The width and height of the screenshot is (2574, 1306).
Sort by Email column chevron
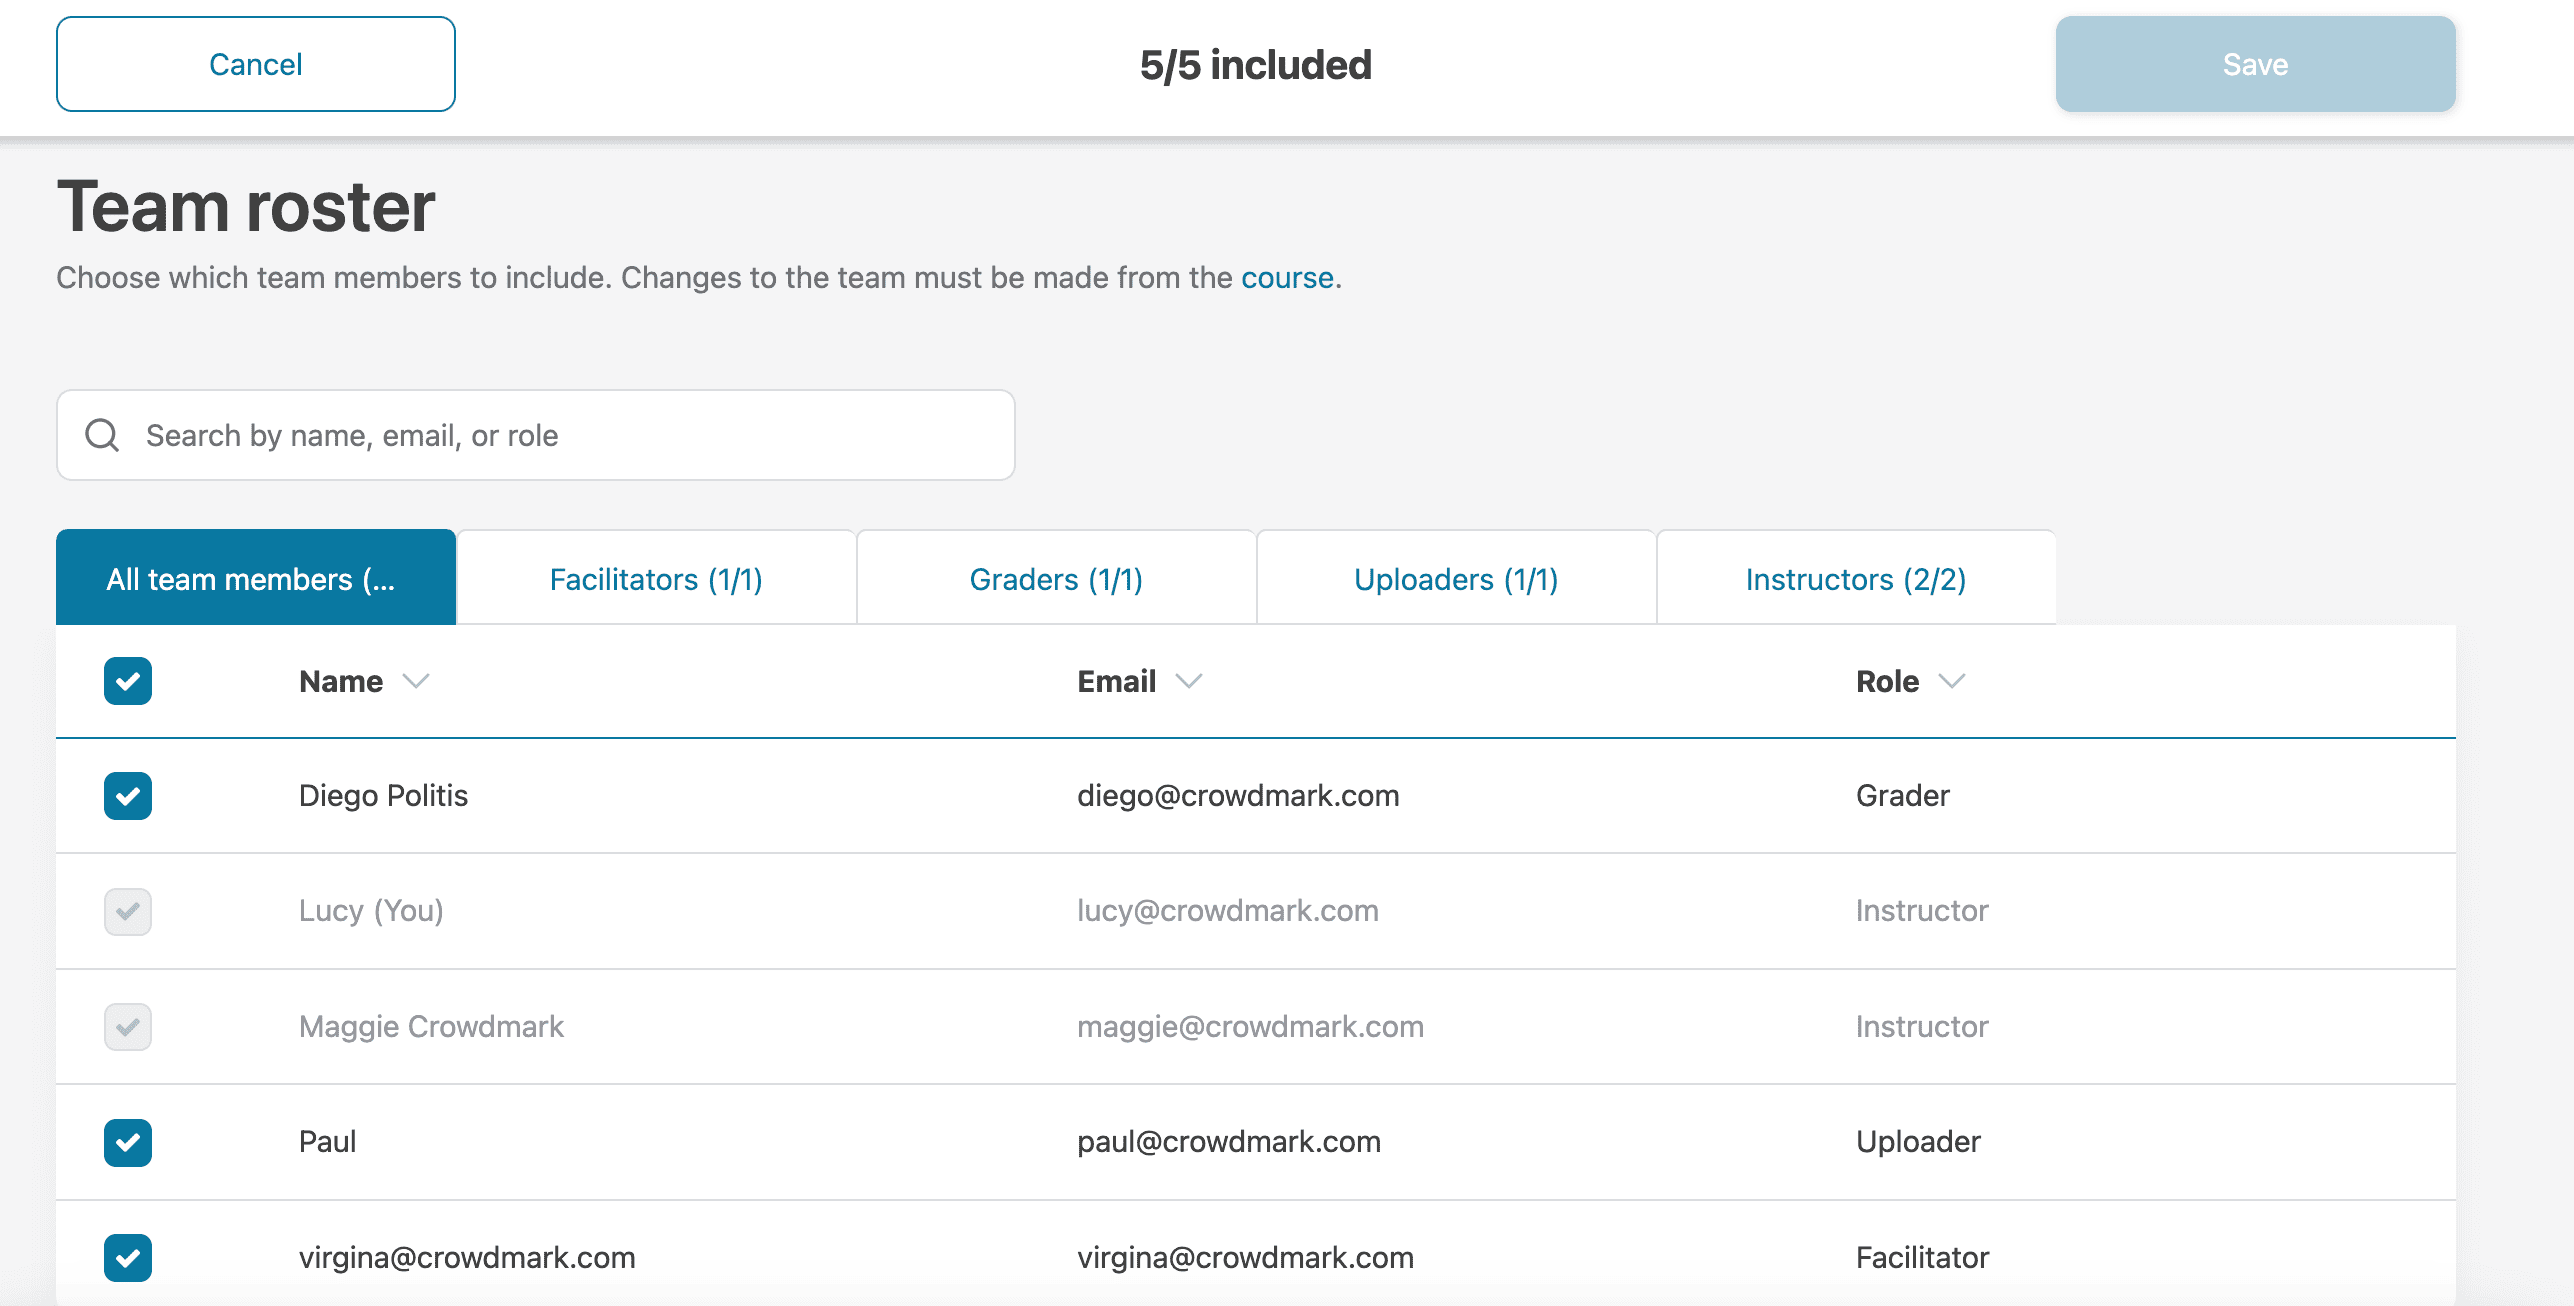click(1188, 681)
